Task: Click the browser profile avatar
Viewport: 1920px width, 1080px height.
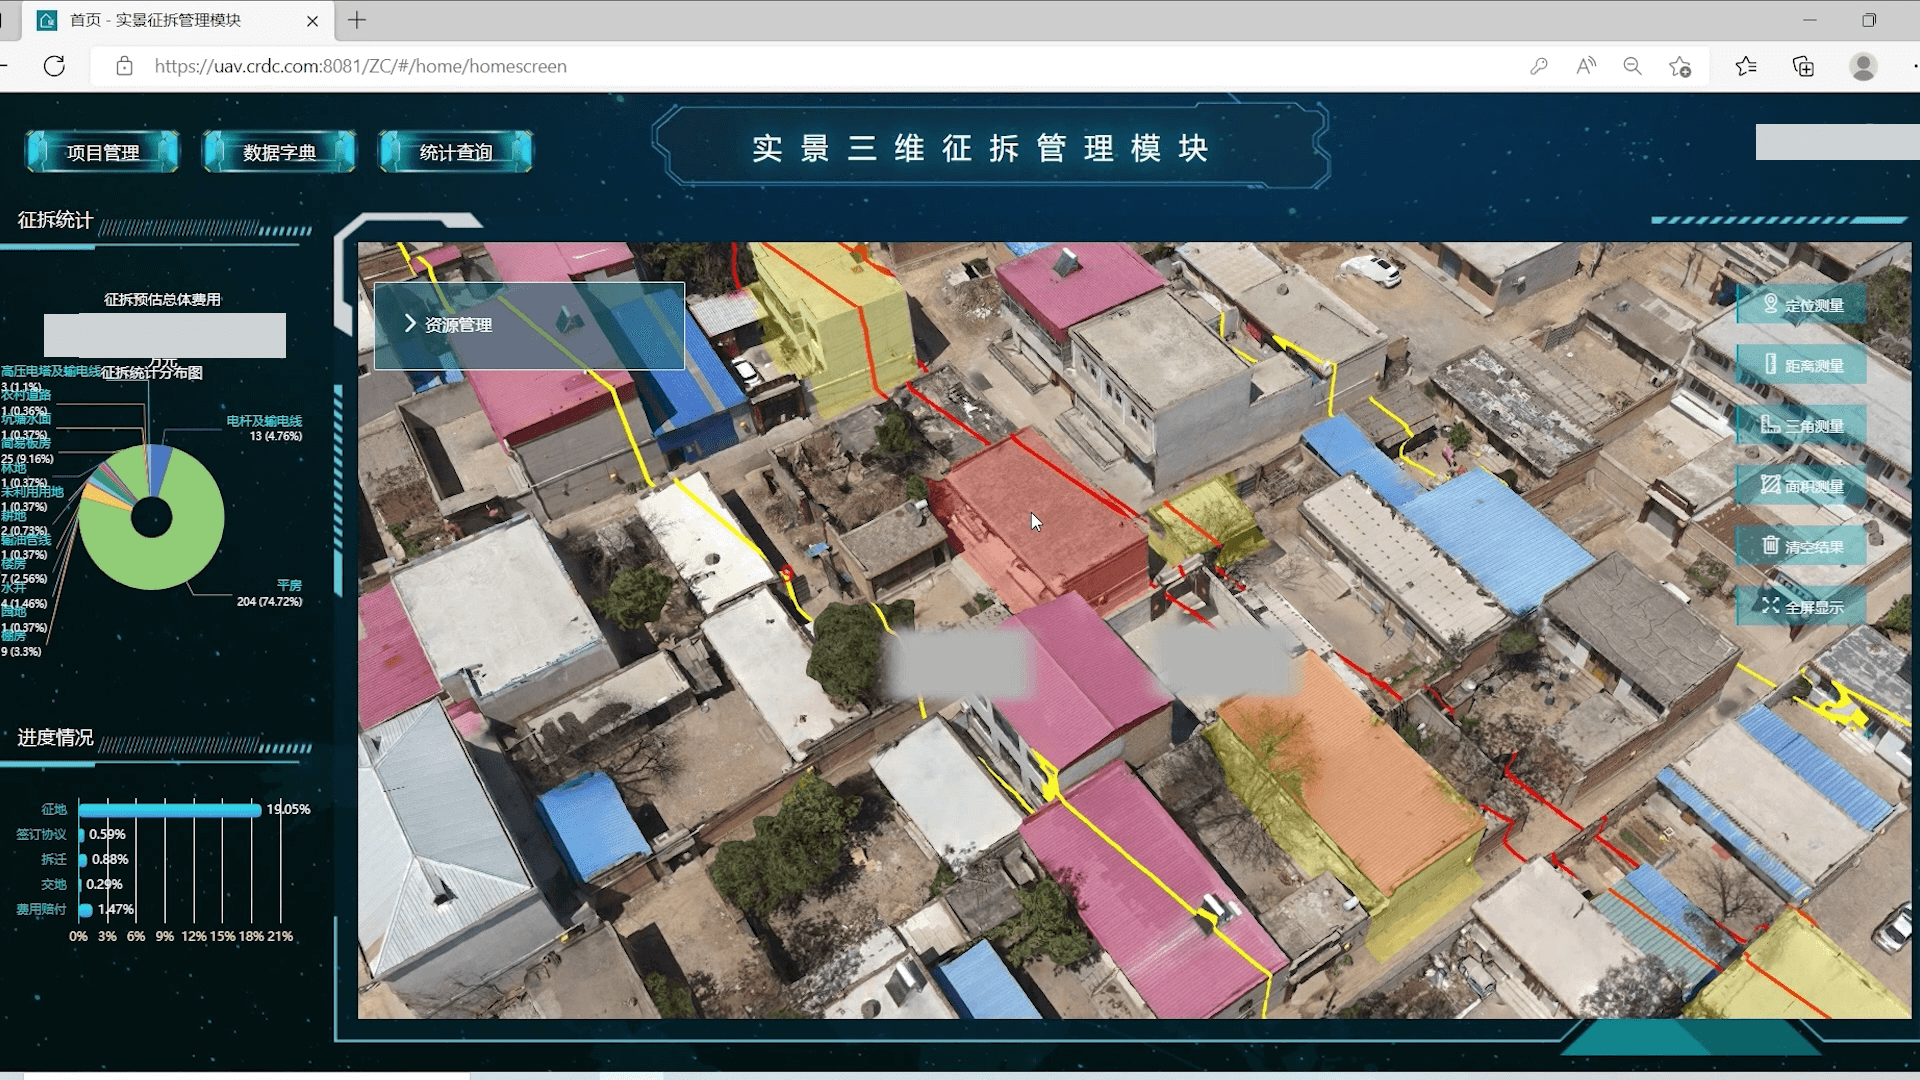Action: [1863, 66]
